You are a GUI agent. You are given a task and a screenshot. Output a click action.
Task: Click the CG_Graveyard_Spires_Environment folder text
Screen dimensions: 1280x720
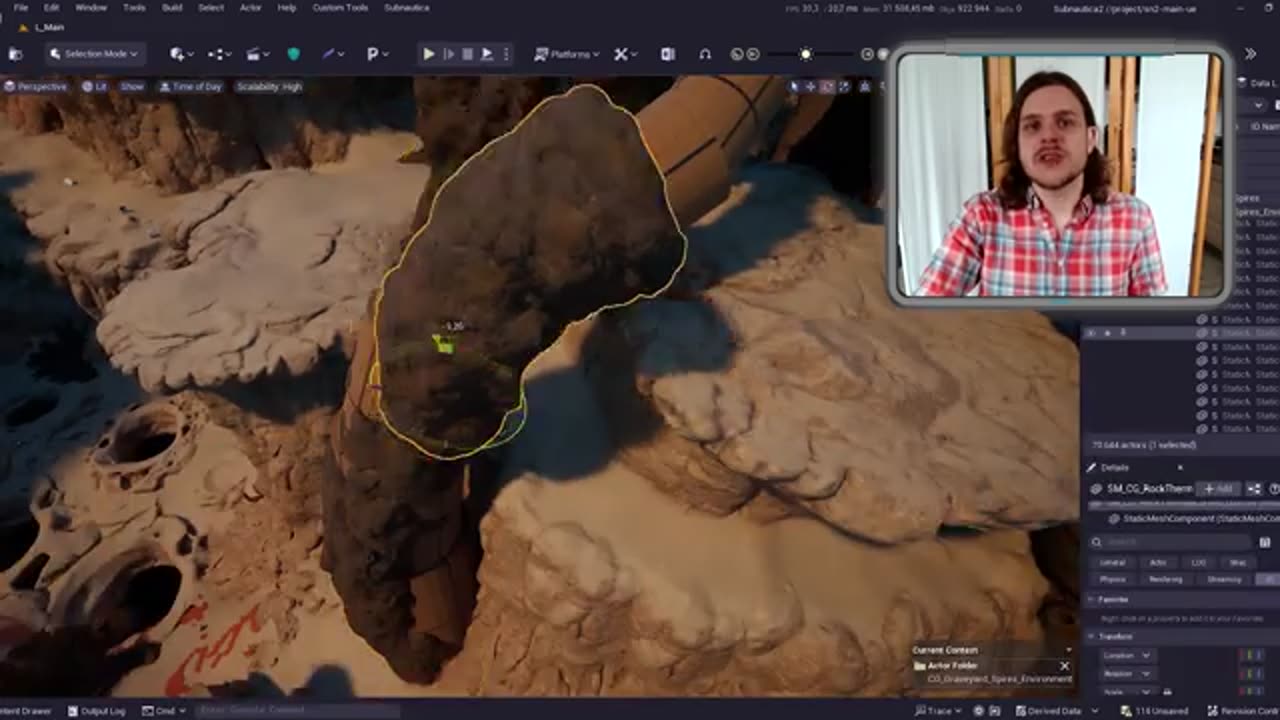(999, 679)
